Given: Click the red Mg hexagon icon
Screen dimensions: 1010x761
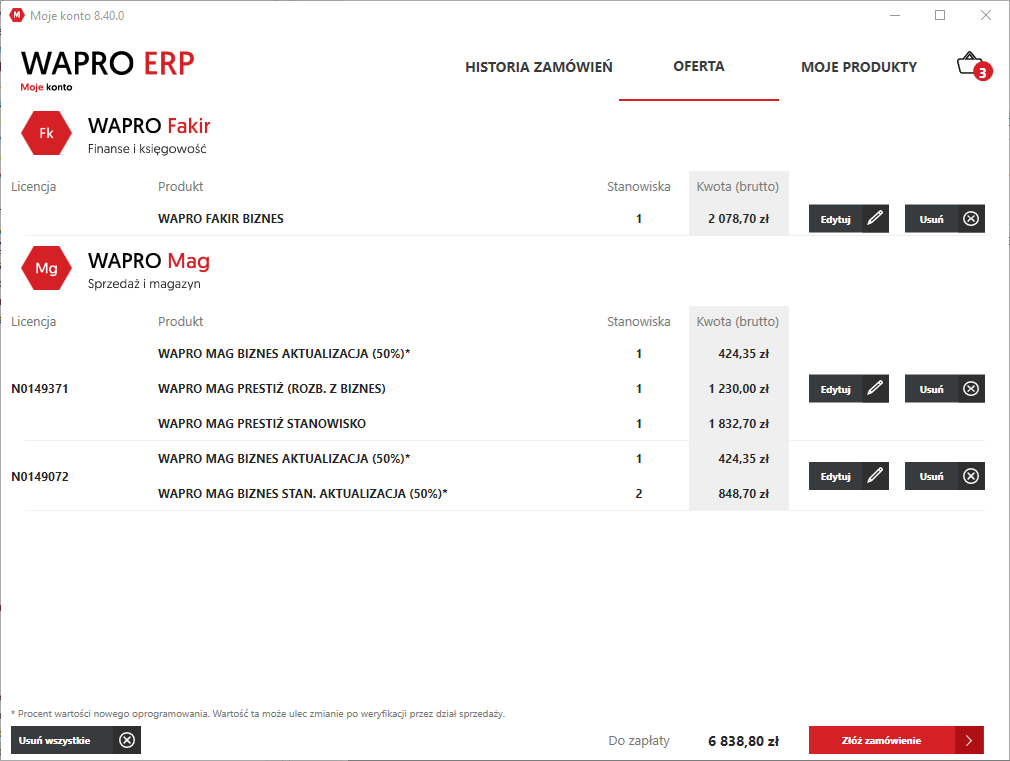Looking at the screenshot, I should [46, 268].
